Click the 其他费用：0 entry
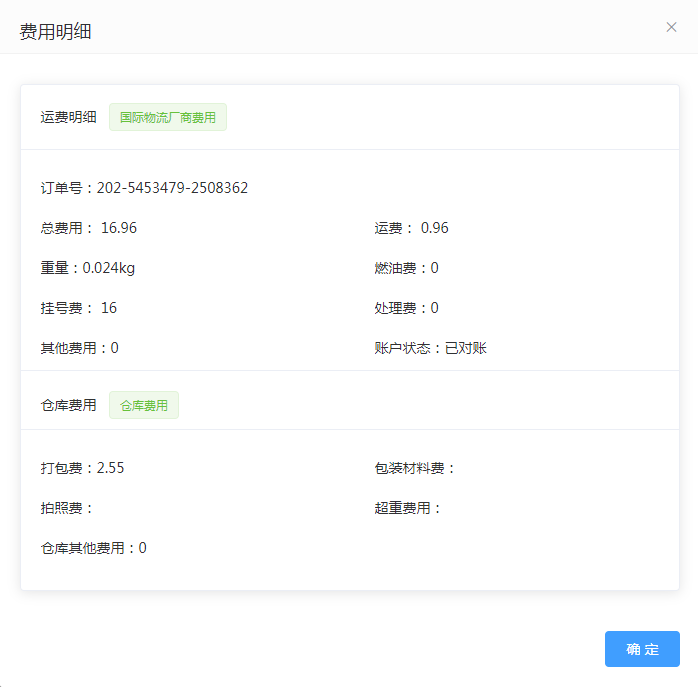 80,348
